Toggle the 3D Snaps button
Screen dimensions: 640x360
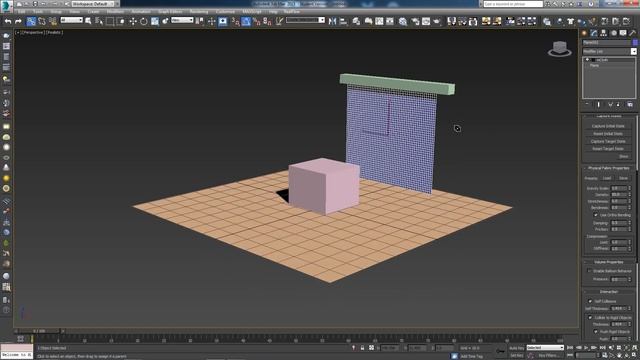click(236, 21)
